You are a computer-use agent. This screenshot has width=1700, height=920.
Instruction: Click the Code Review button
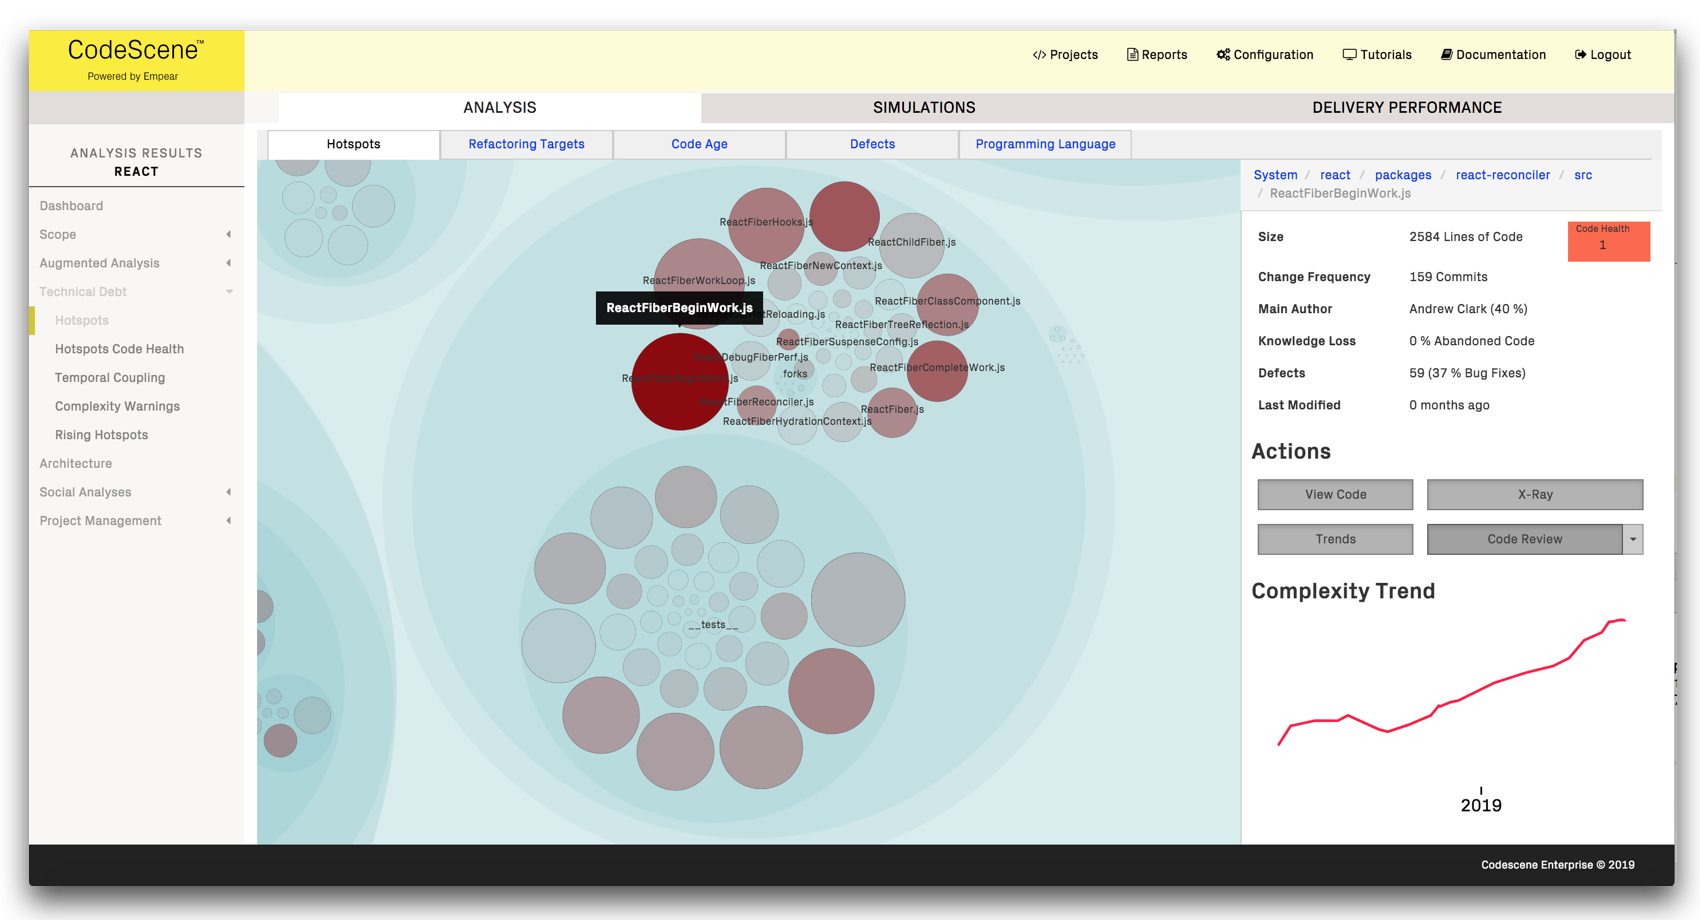point(1524,539)
